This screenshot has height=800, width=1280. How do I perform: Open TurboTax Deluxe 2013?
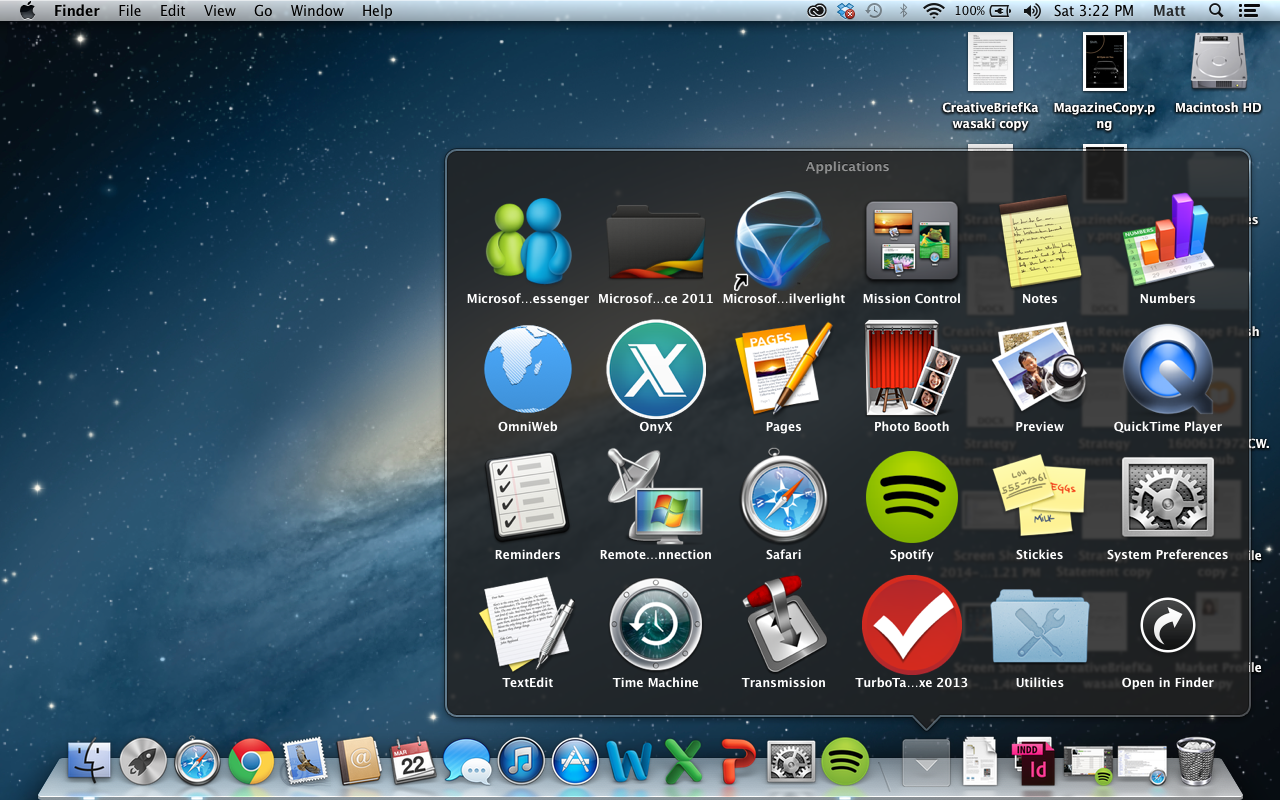tap(912, 625)
